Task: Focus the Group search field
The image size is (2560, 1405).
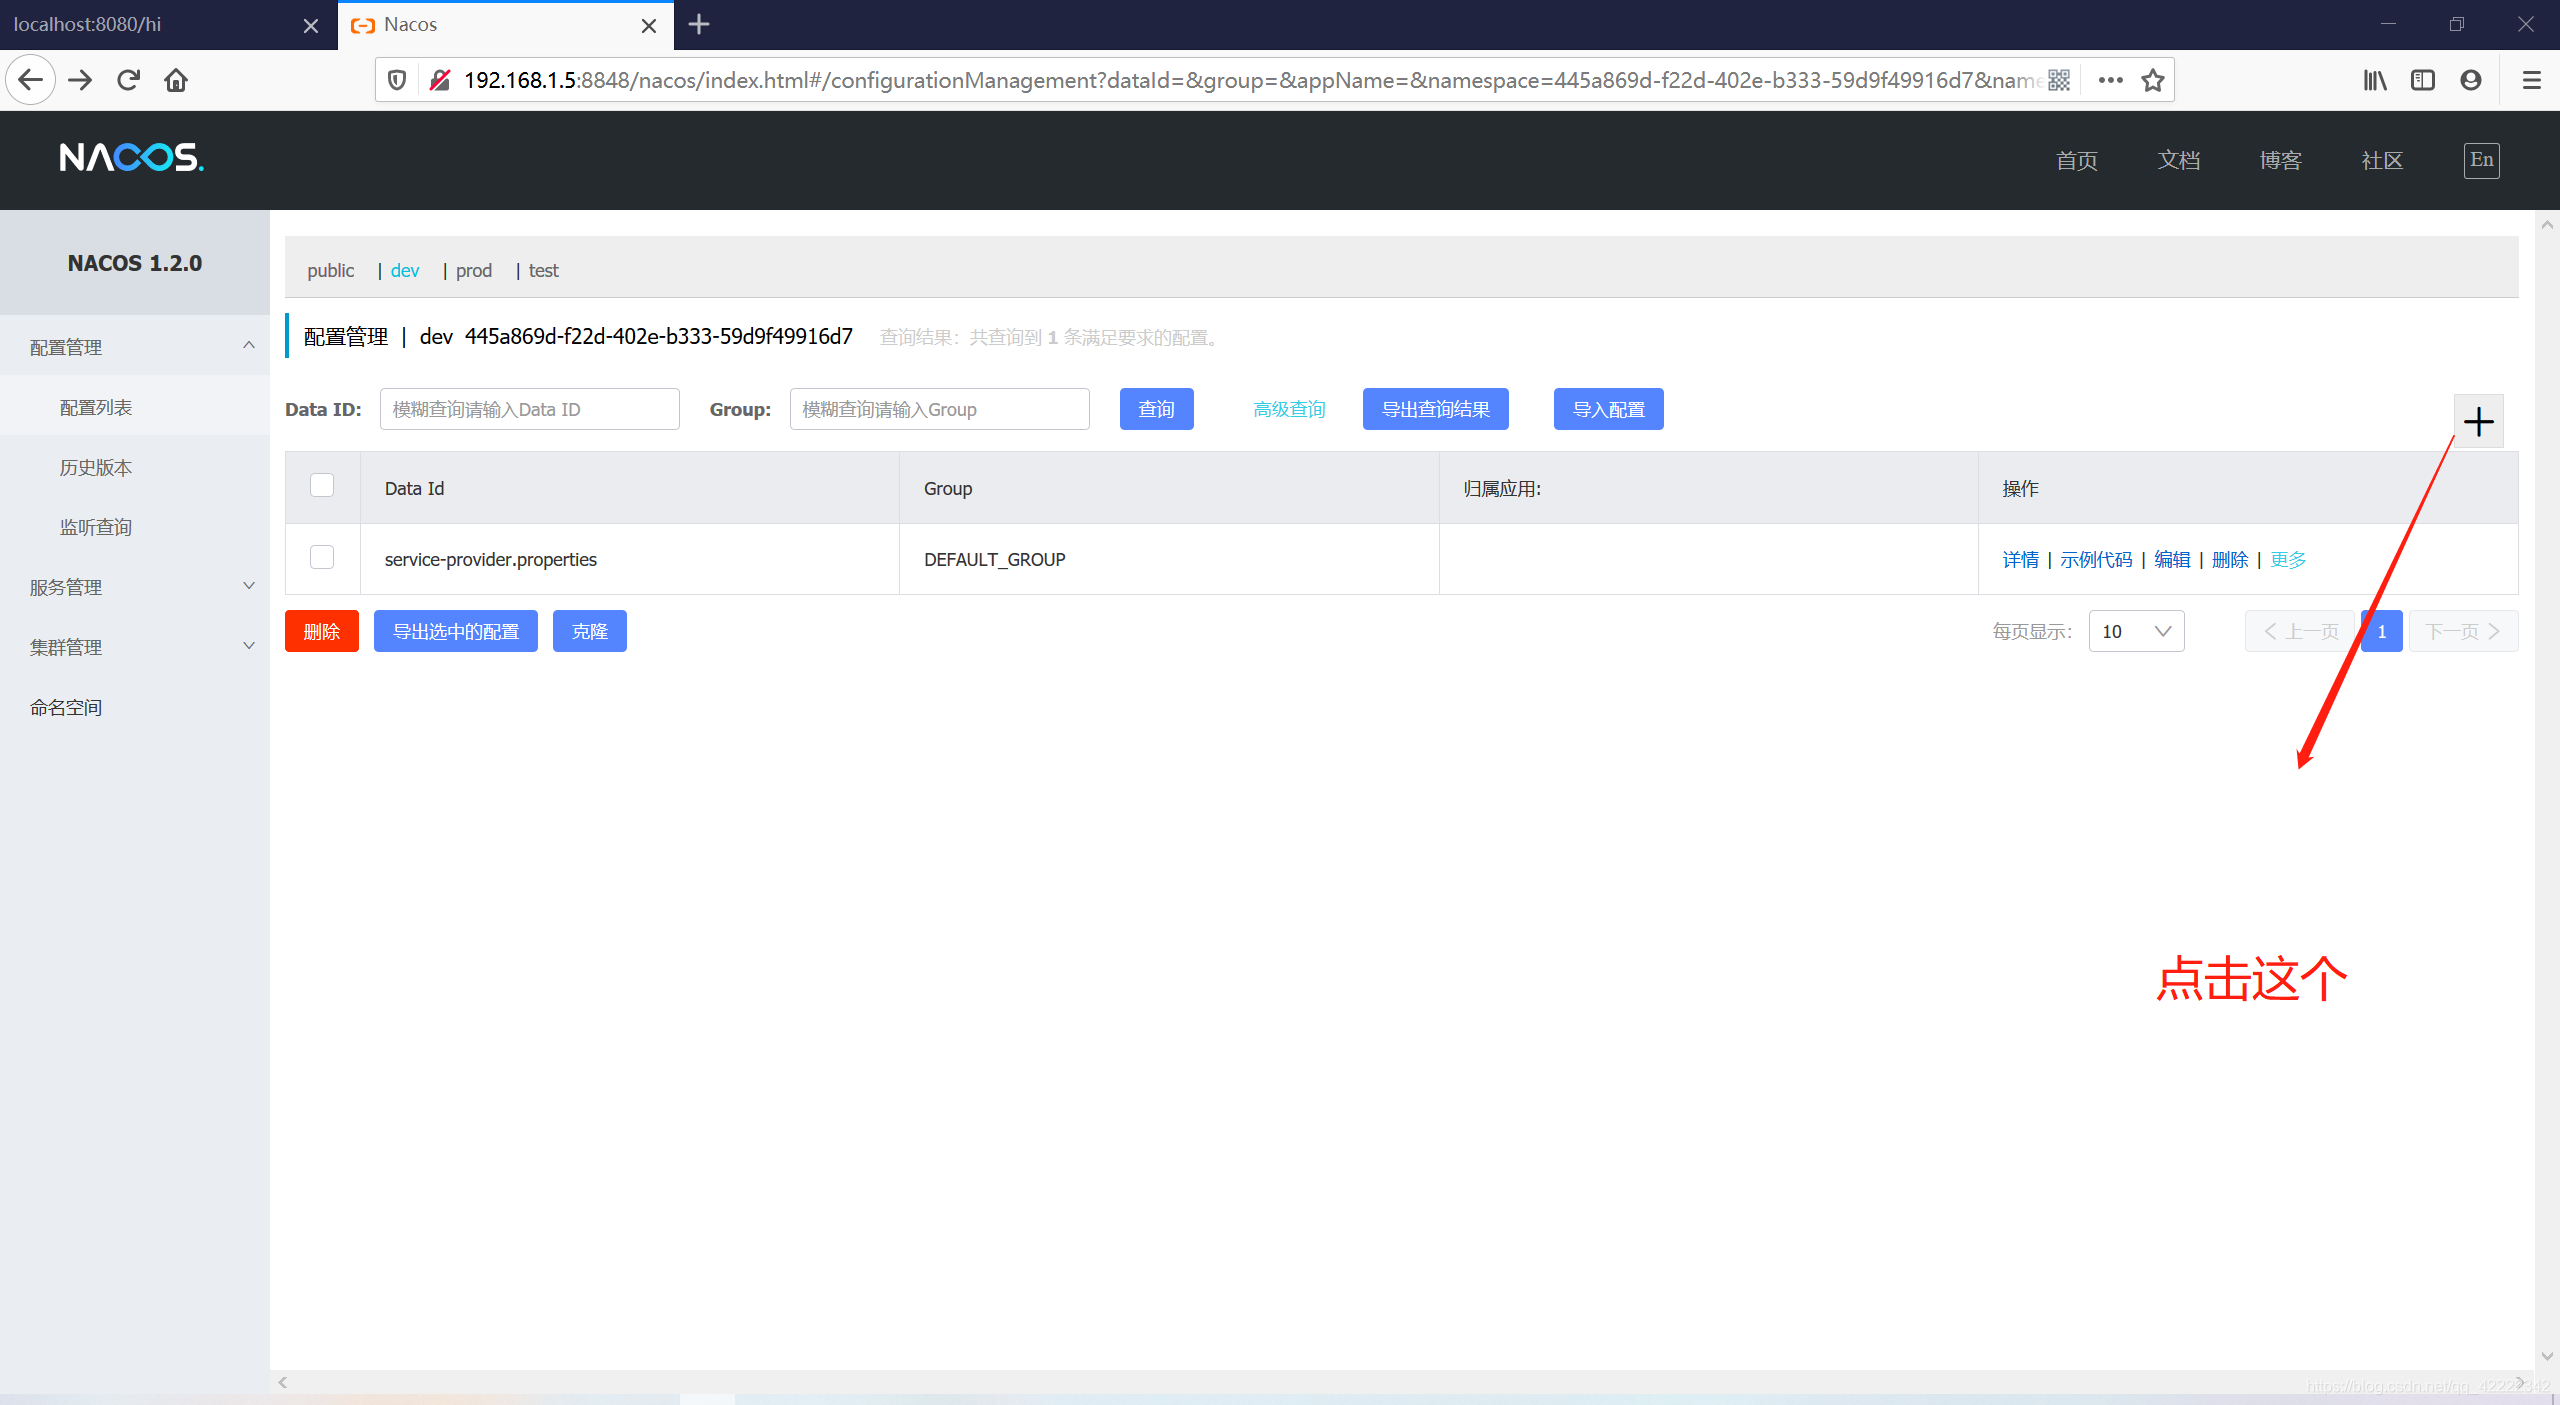Action: tap(939, 409)
